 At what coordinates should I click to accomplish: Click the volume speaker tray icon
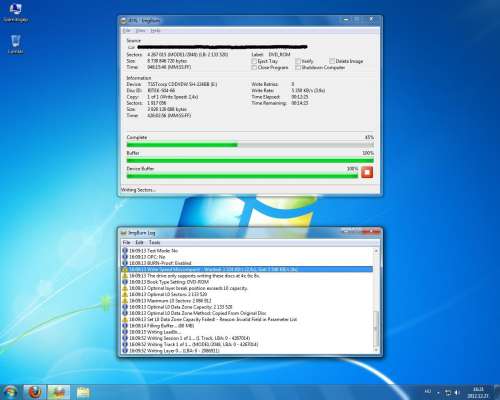[x=457, y=392]
